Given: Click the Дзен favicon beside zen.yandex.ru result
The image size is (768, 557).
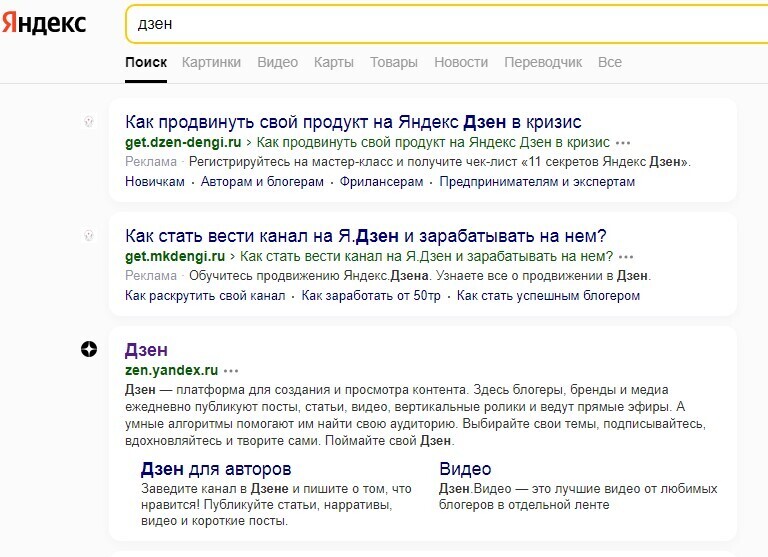Looking at the screenshot, I should click(89, 349).
